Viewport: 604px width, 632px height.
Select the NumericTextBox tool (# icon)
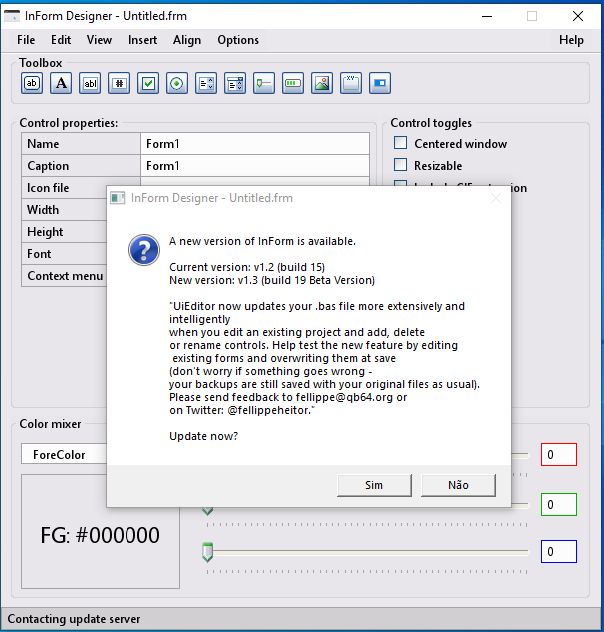pos(119,83)
